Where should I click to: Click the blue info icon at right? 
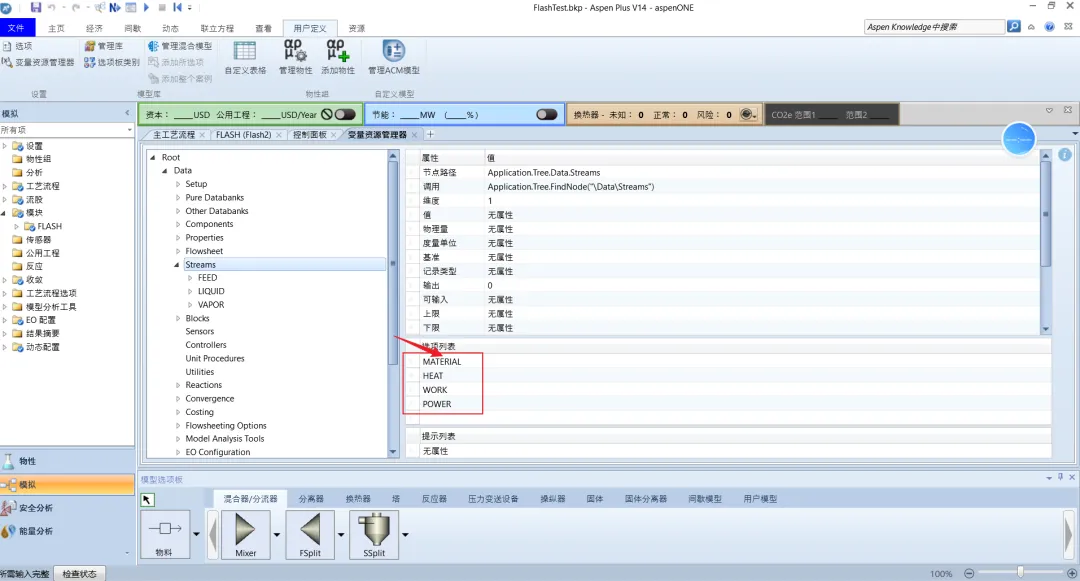[1065, 155]
